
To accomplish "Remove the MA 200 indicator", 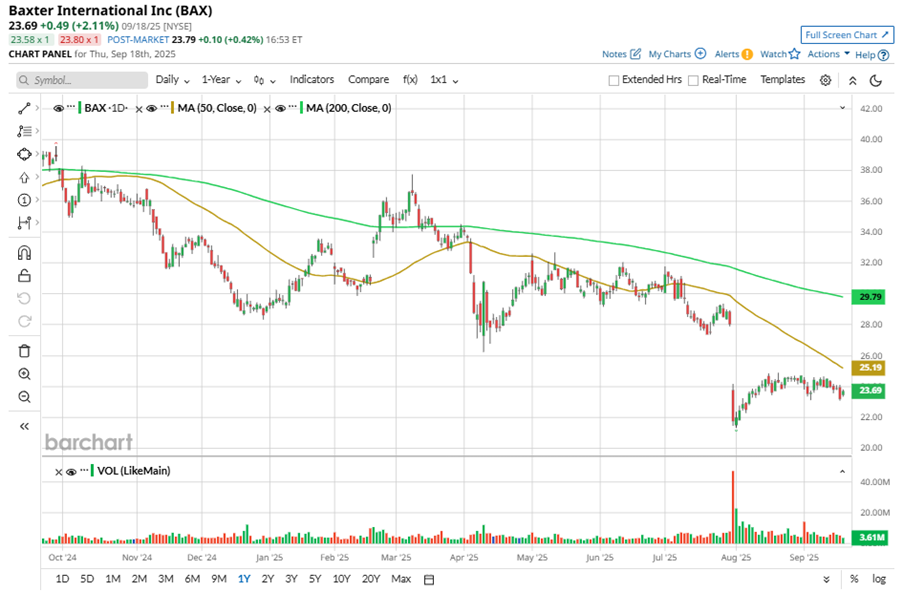I will [267, 109].
